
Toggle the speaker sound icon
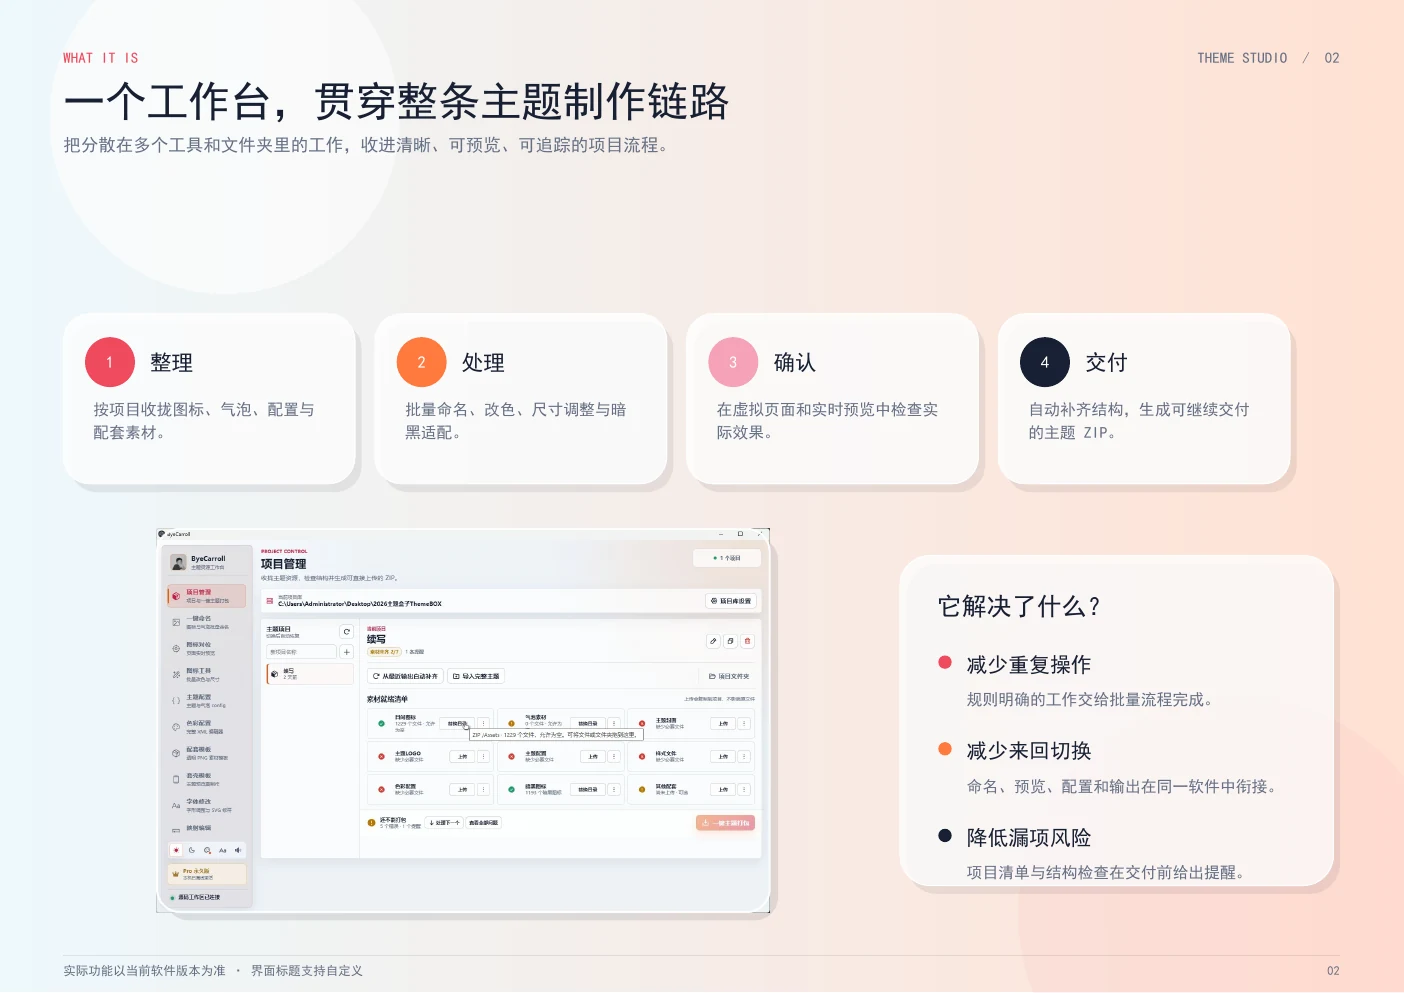pos(238,850)
